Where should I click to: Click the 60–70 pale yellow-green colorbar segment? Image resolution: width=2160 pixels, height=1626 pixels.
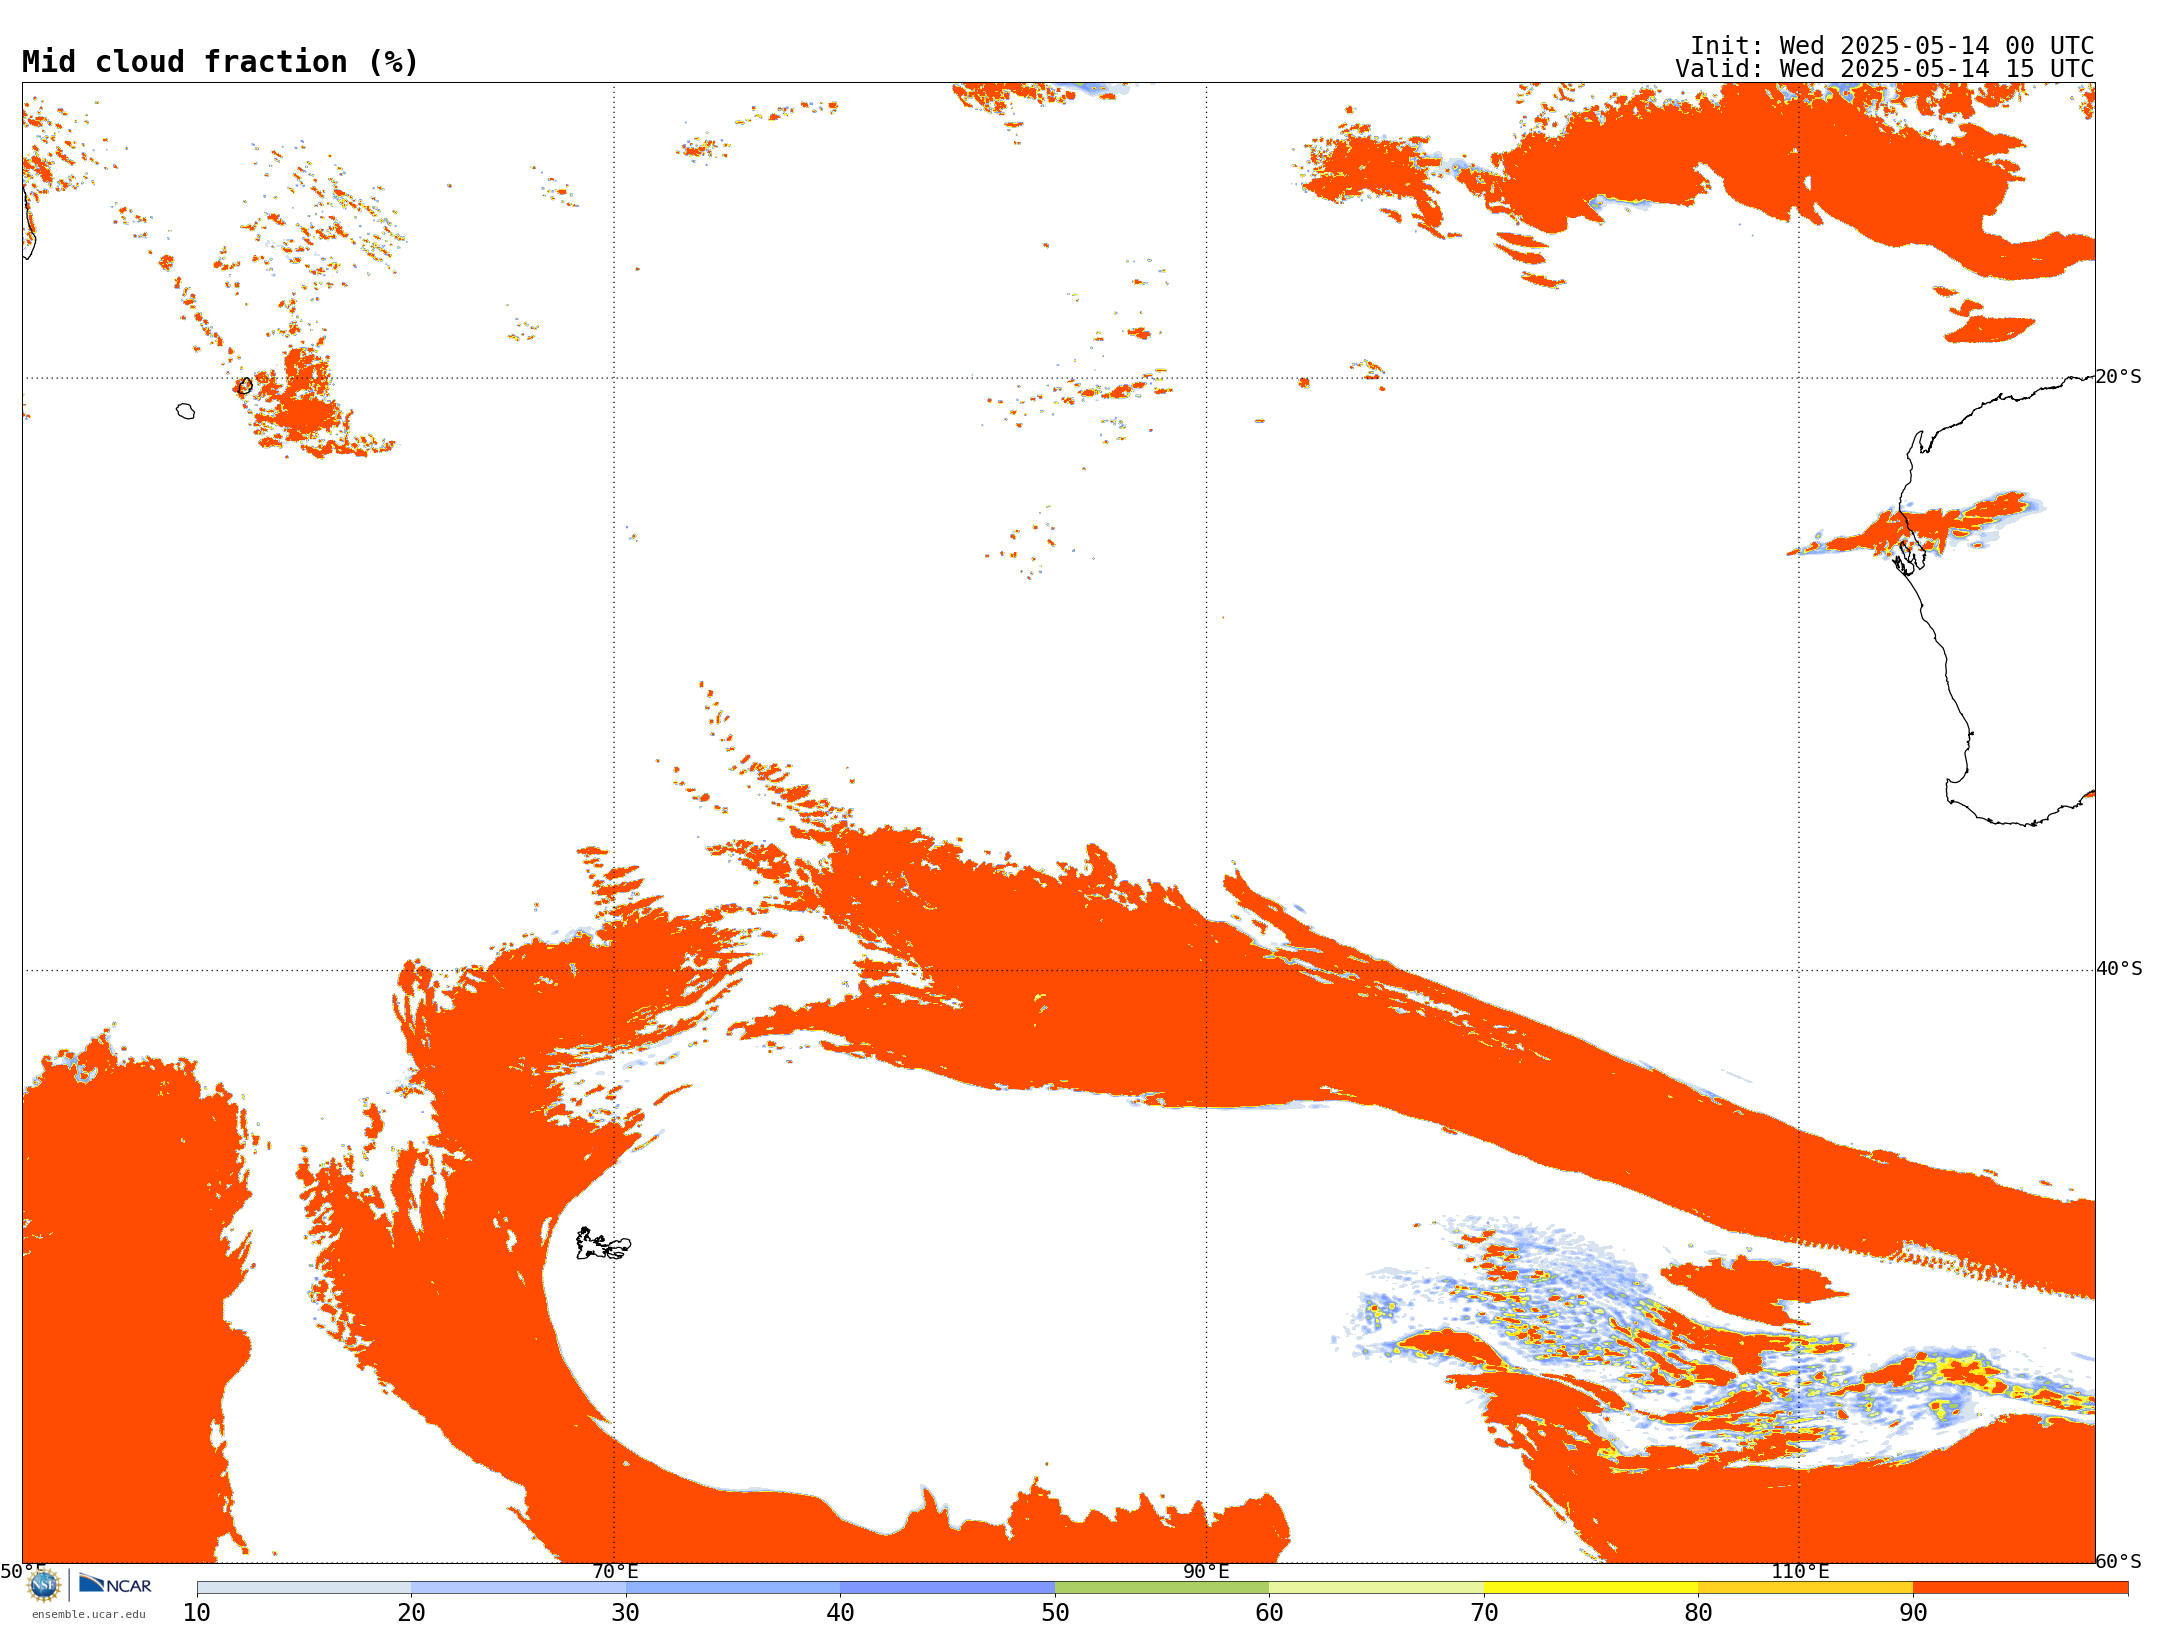[1376, 1588]
